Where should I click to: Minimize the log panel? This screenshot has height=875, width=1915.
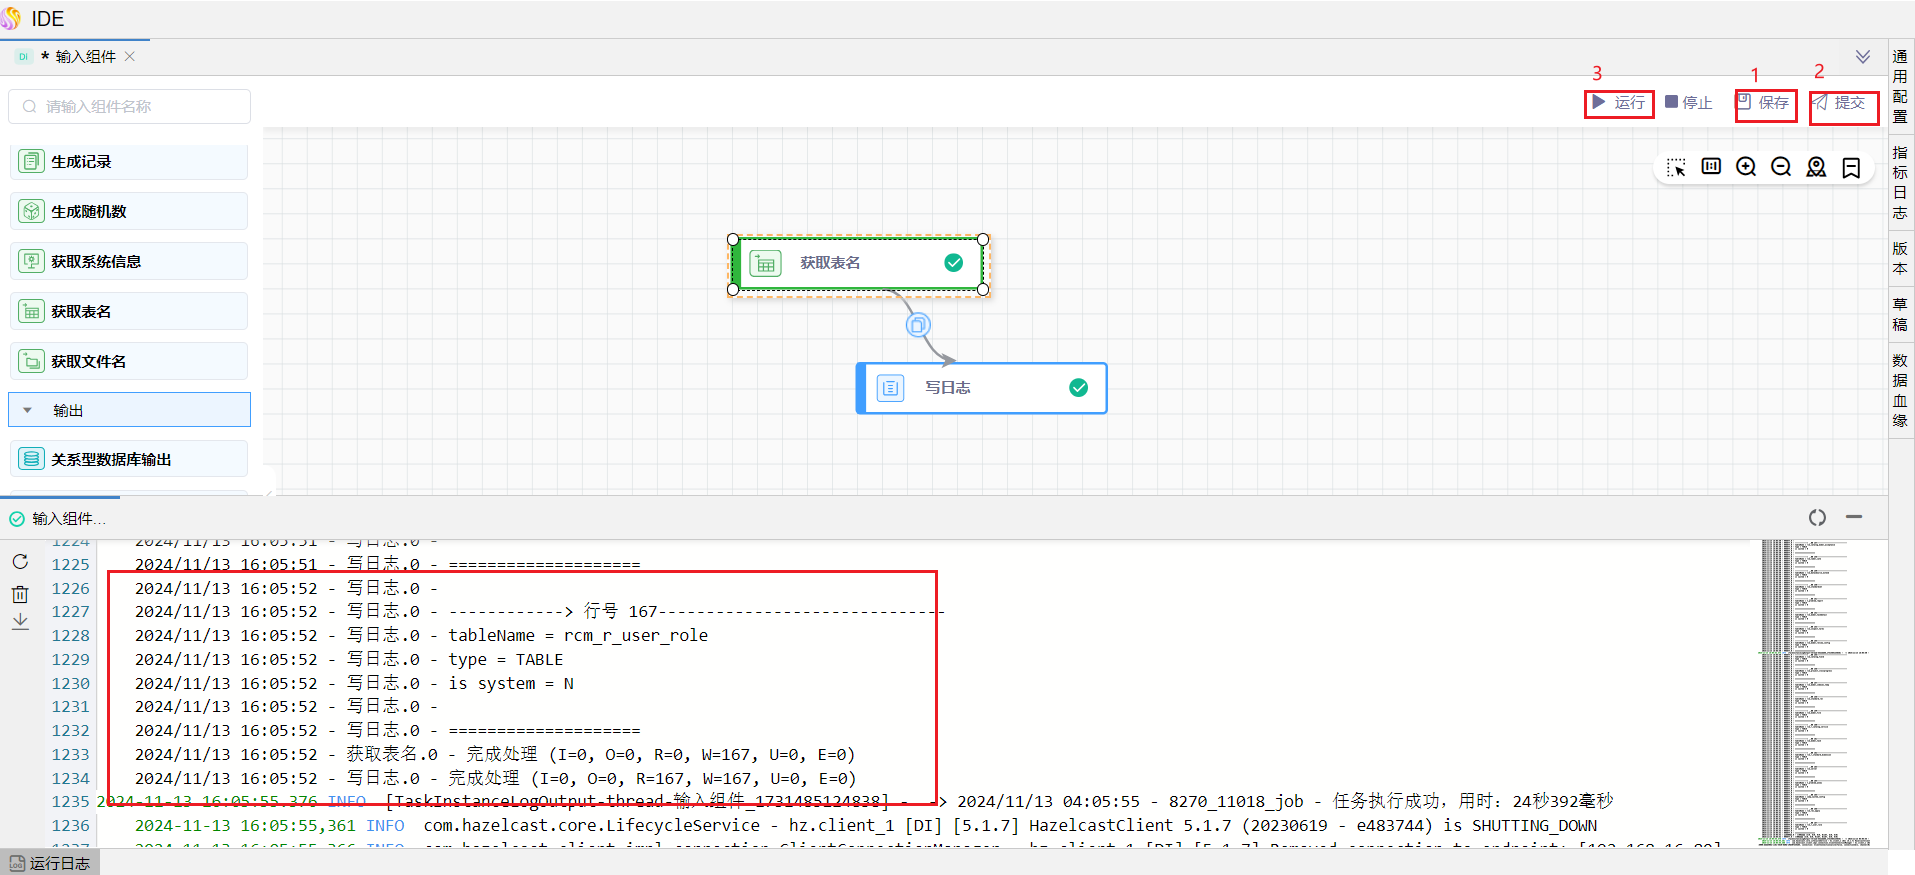(1854, 517)
